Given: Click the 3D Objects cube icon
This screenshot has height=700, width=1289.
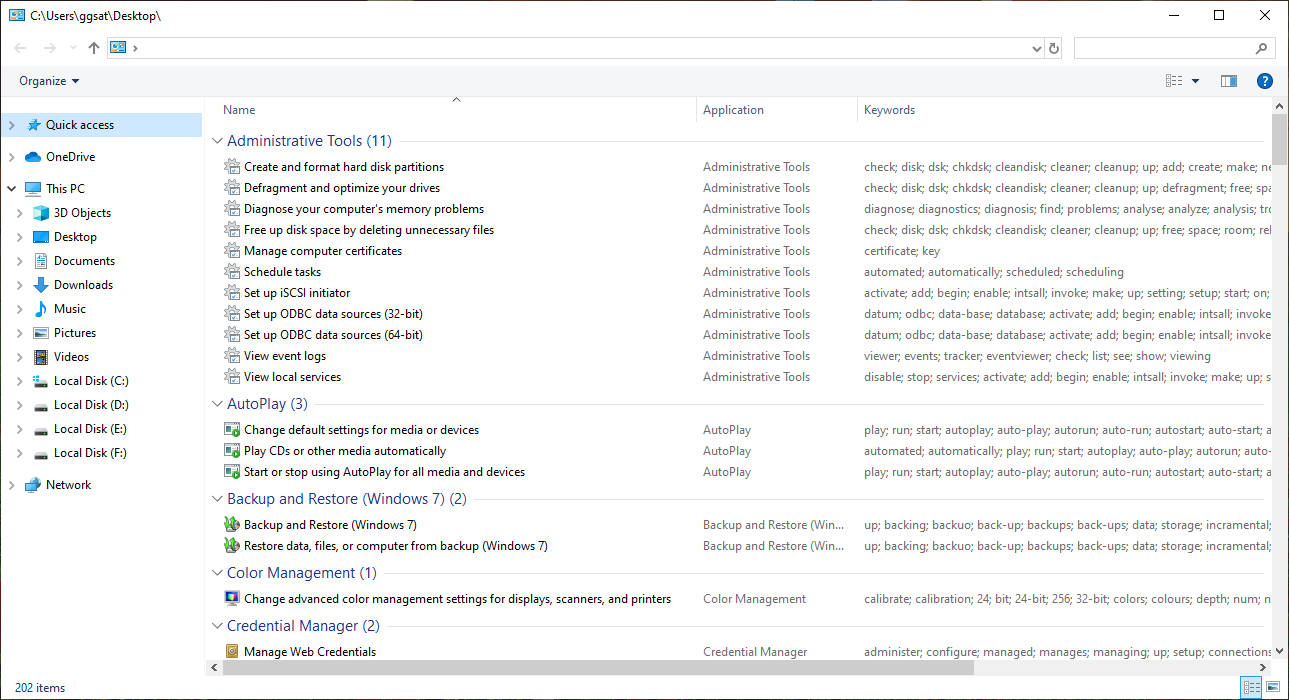Looking at the screenshot, I should pyautogui.click(x=41, y=213).
